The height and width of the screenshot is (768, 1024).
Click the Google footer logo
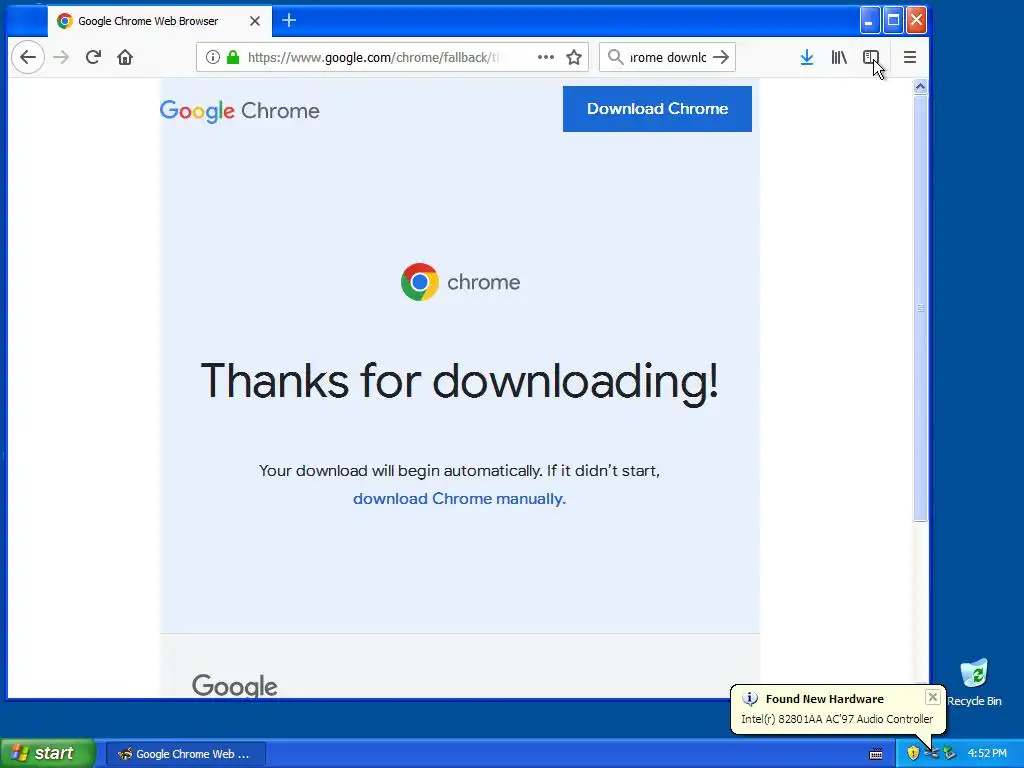[x=234, y=686]
